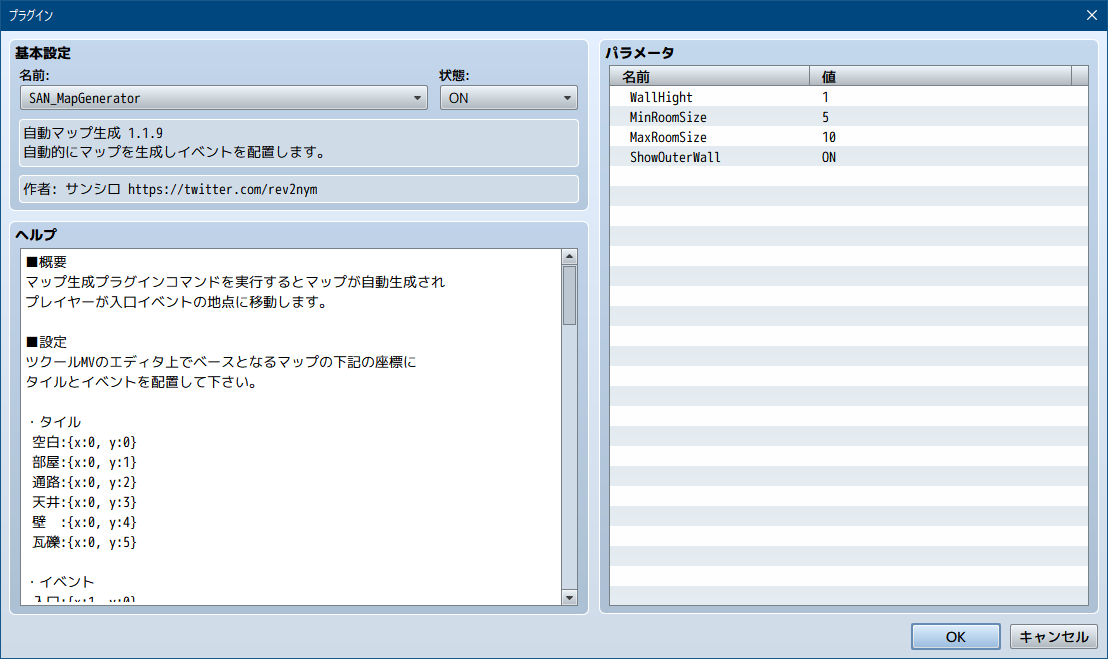Click the ON value of ShowOuterWall

(x=829, y=157)
